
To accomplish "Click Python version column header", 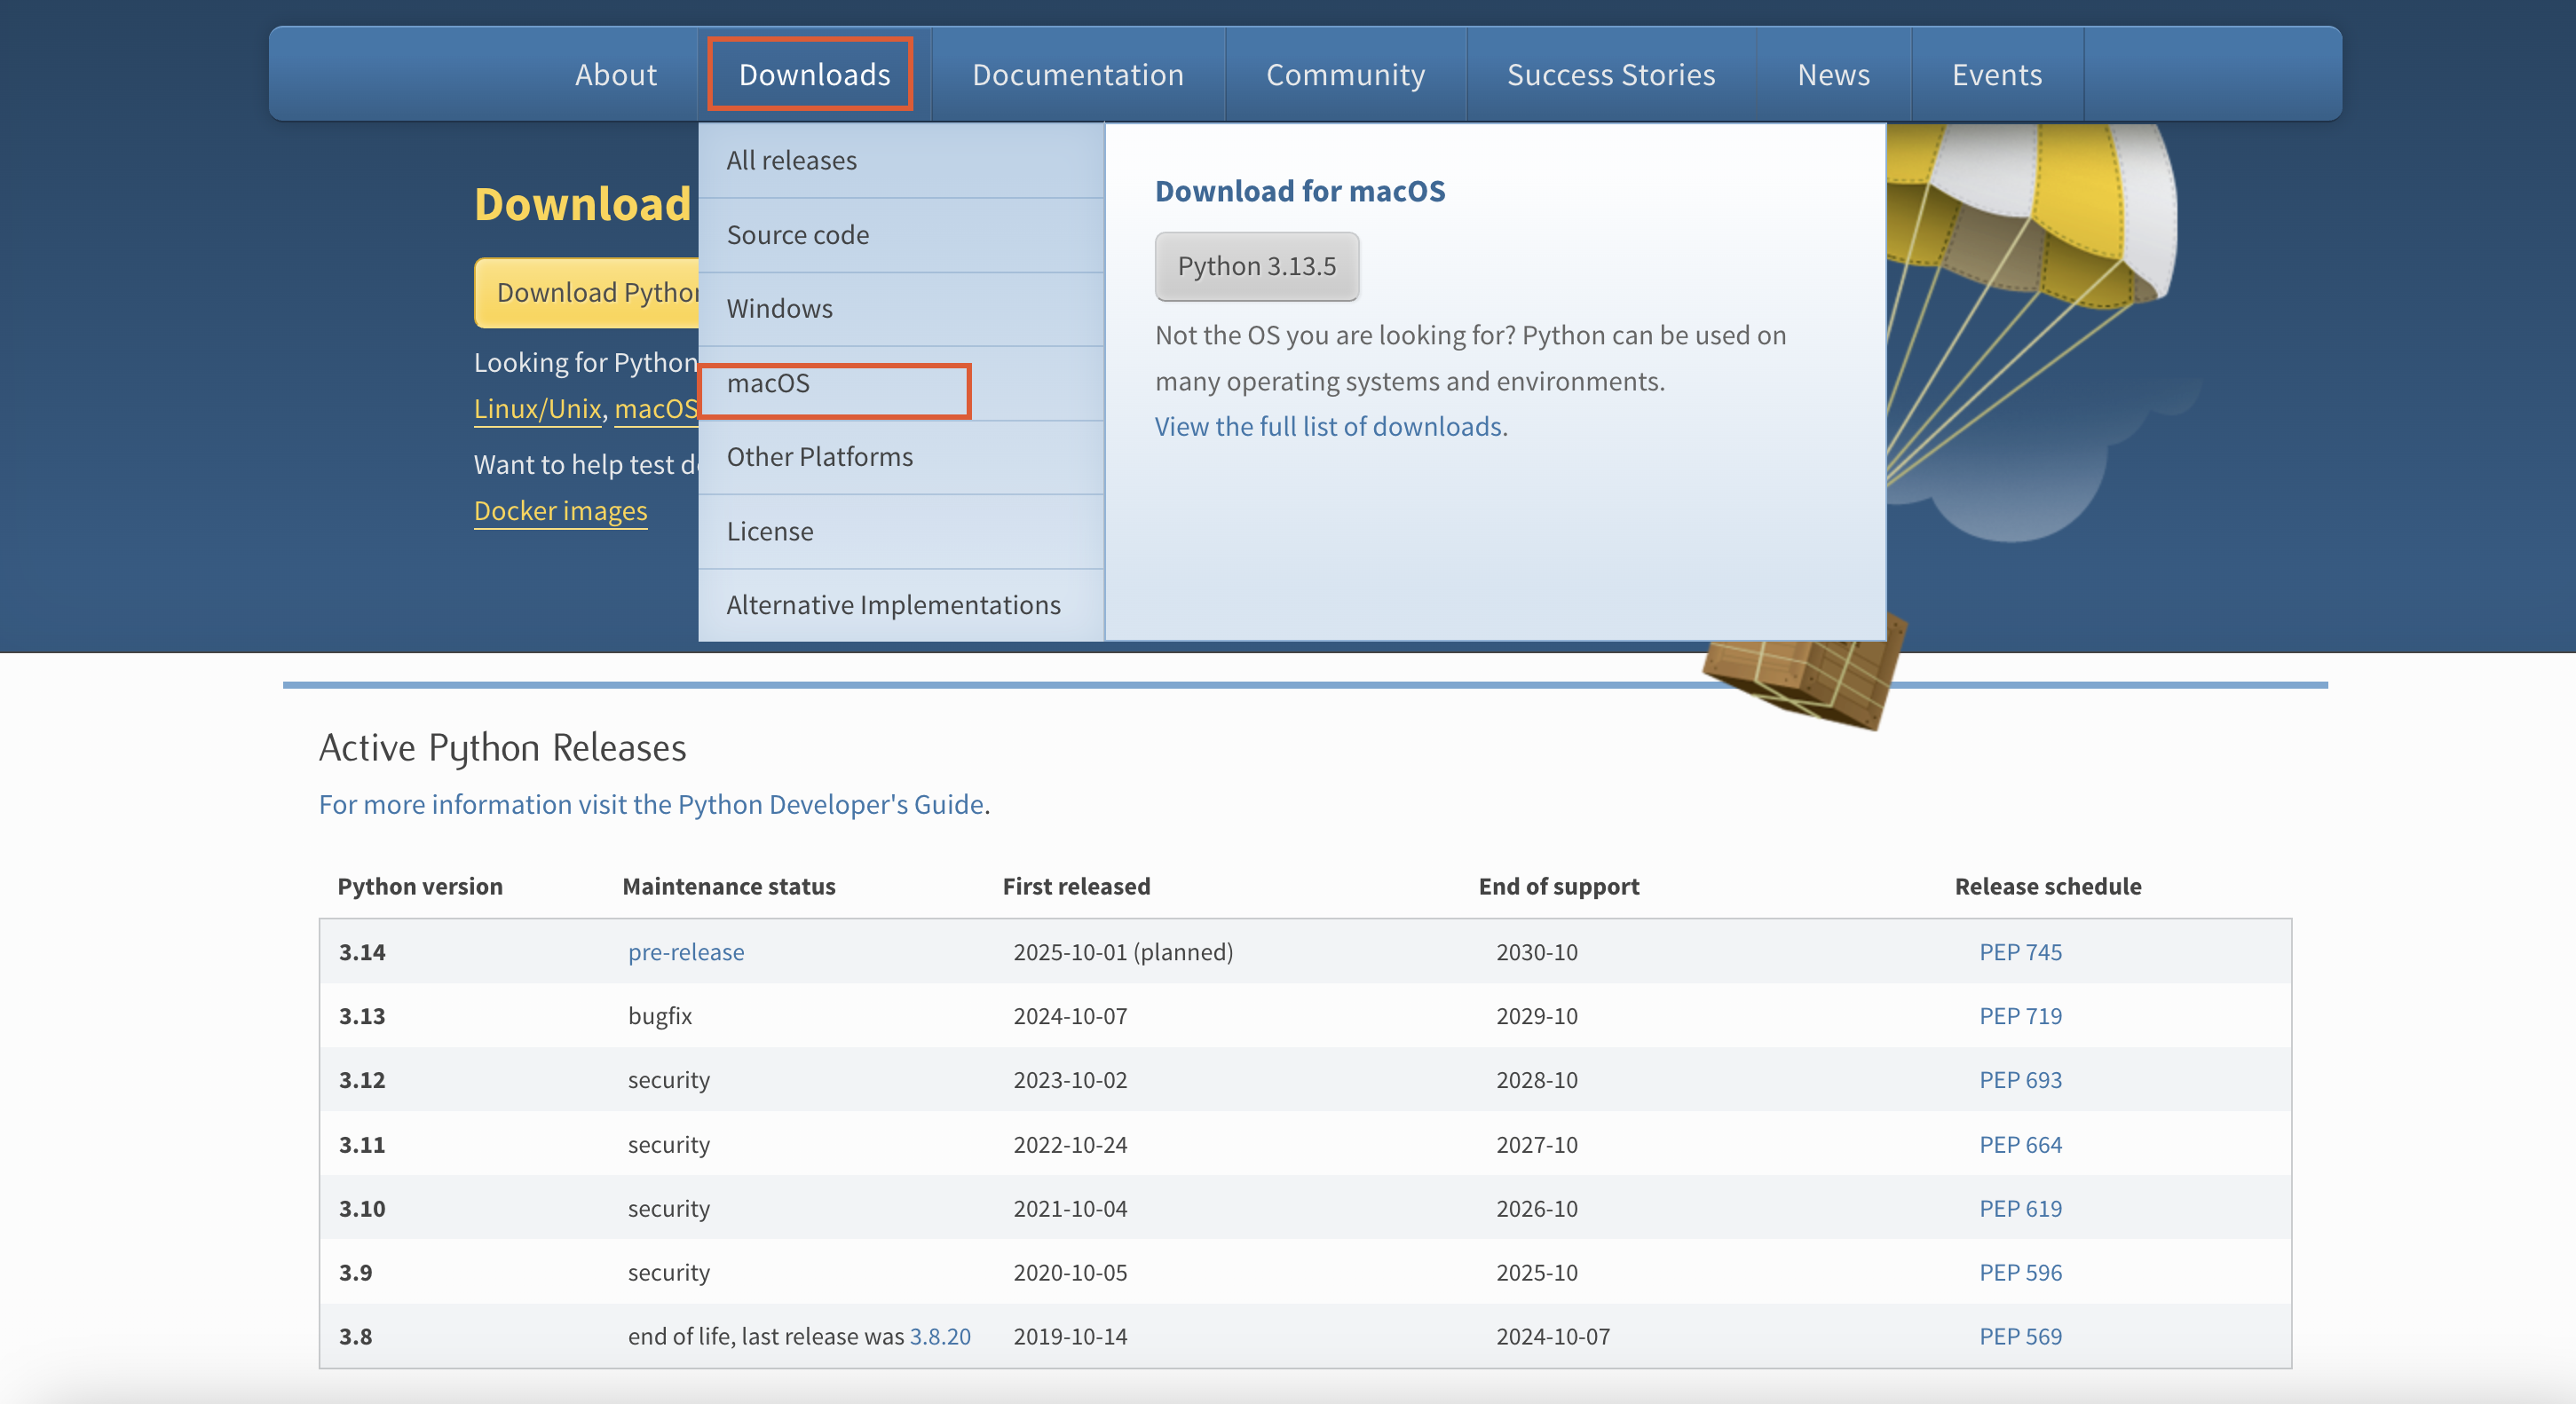I will 420,887.
